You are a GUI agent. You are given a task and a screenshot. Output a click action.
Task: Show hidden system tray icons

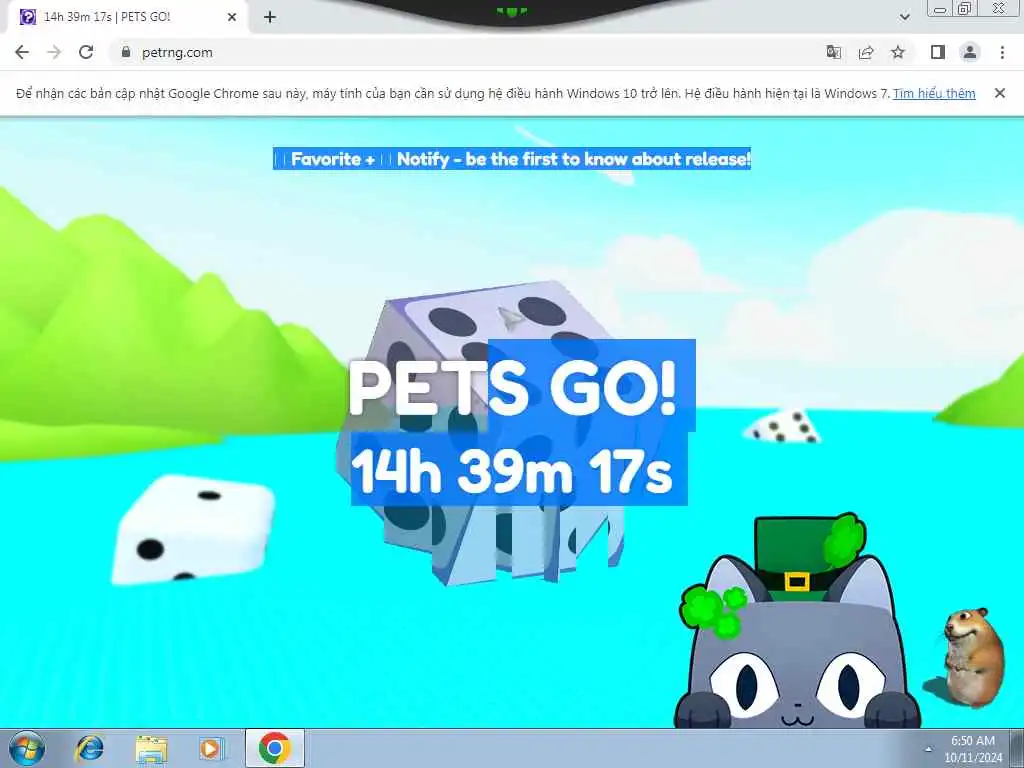pos(929,749)
